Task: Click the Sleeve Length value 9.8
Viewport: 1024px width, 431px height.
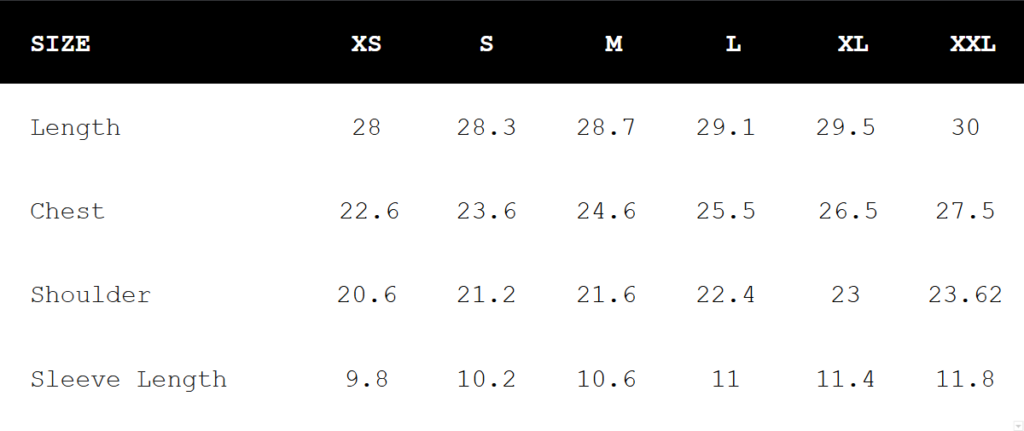Action: [x=366, y=380]
